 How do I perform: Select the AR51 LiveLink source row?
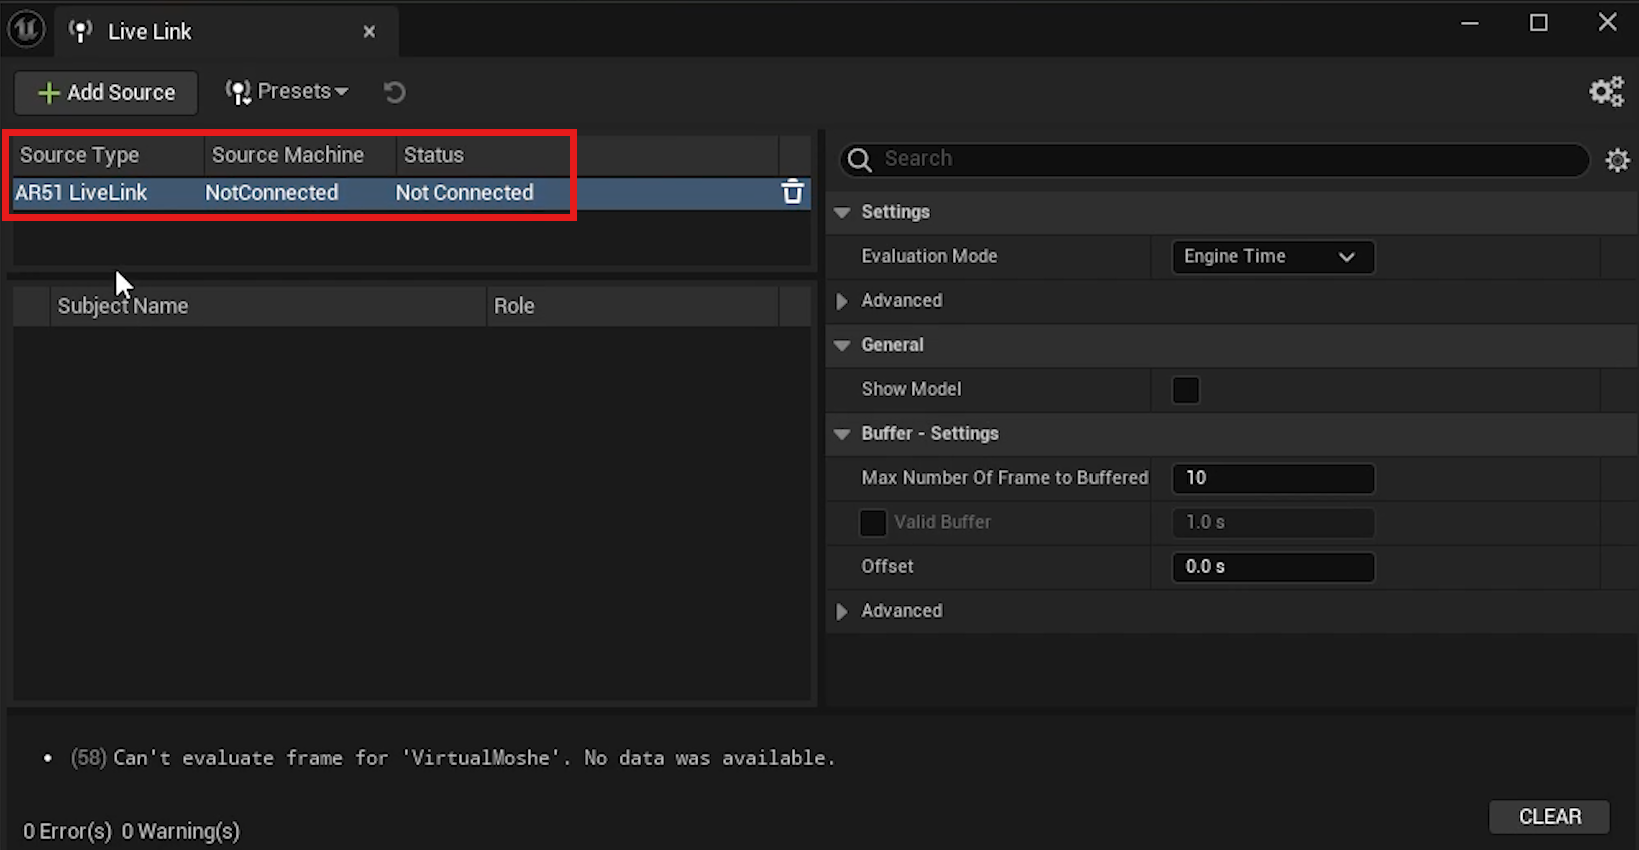click(x=410, y=193)
